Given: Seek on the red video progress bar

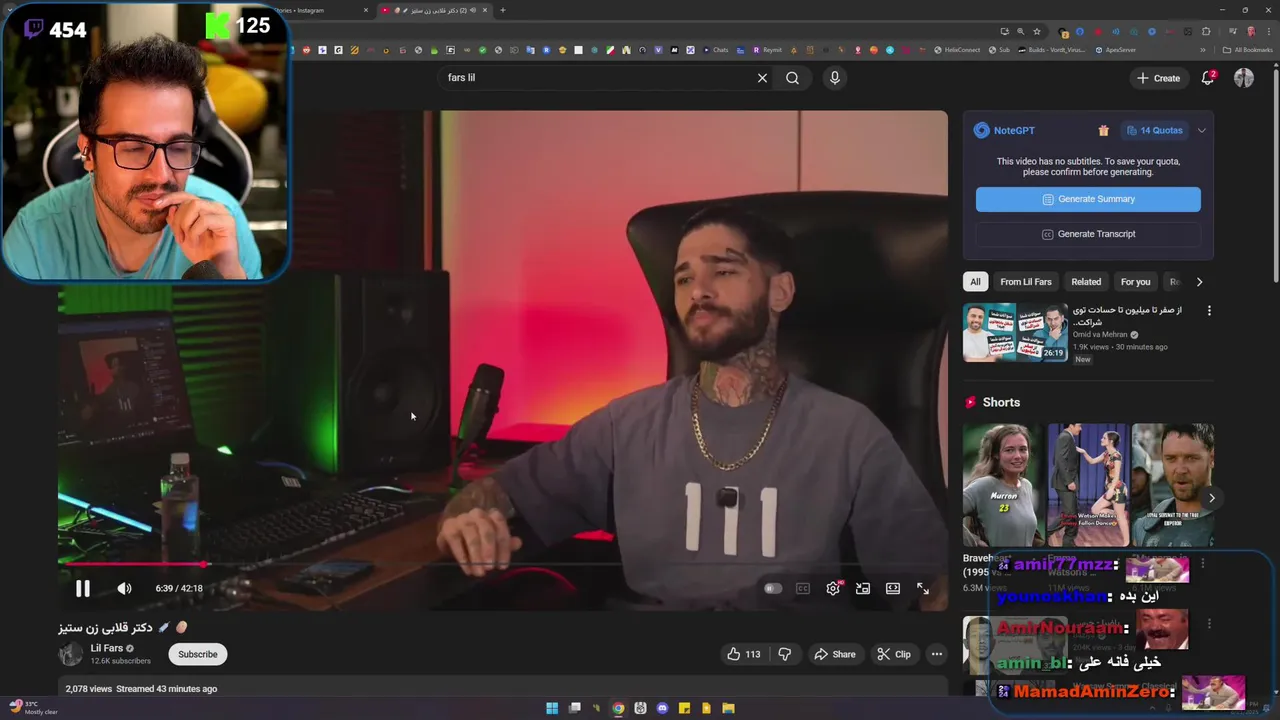Looking at the screenshot, I should click(x=503, y=564).
